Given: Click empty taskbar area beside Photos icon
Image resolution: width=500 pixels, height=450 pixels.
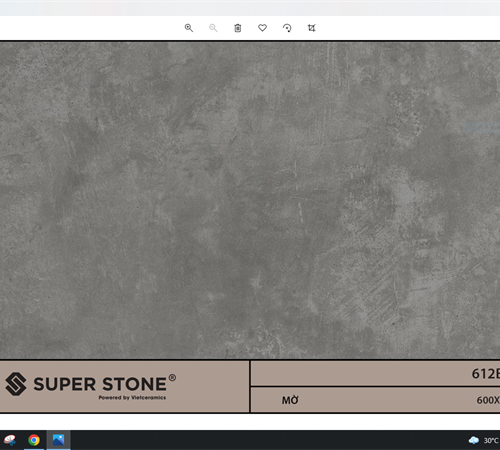Looking at the screenshot, I should click(x=267, y=440).
